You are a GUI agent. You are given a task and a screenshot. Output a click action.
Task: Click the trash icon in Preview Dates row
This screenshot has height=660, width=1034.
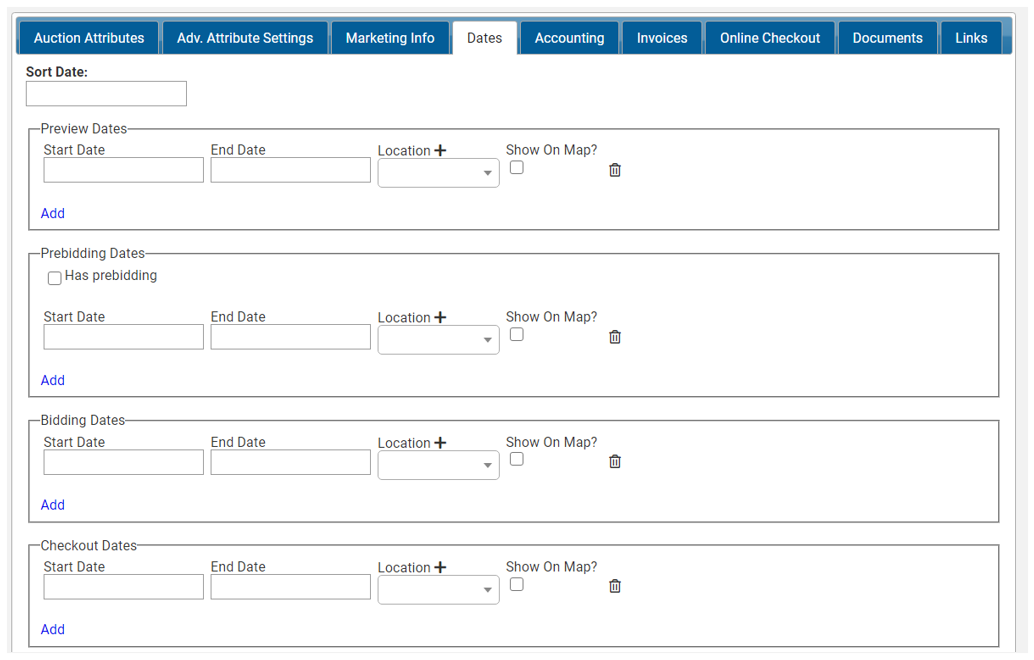click(x=614, y=170)
